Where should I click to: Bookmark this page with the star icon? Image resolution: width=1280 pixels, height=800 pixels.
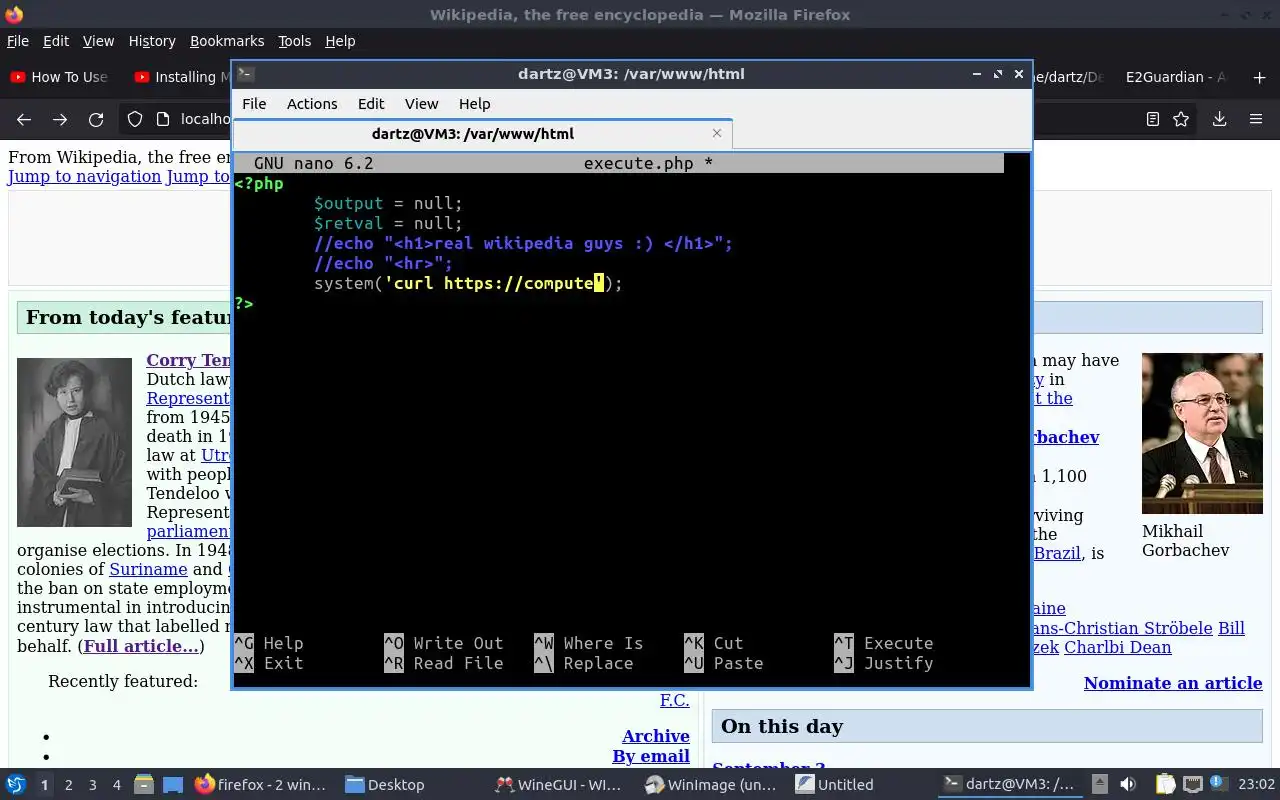pos(1181,119)
